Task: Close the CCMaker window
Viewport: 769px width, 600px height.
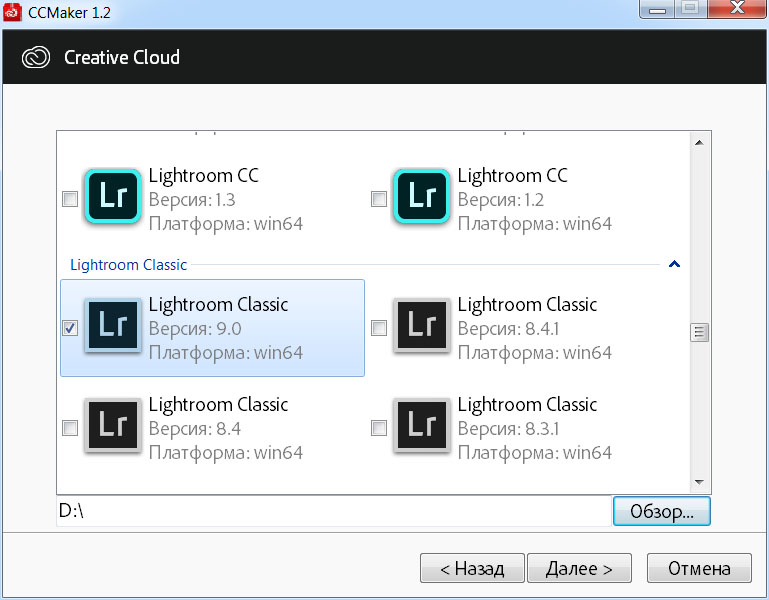Action: click(x=737, y=9)
